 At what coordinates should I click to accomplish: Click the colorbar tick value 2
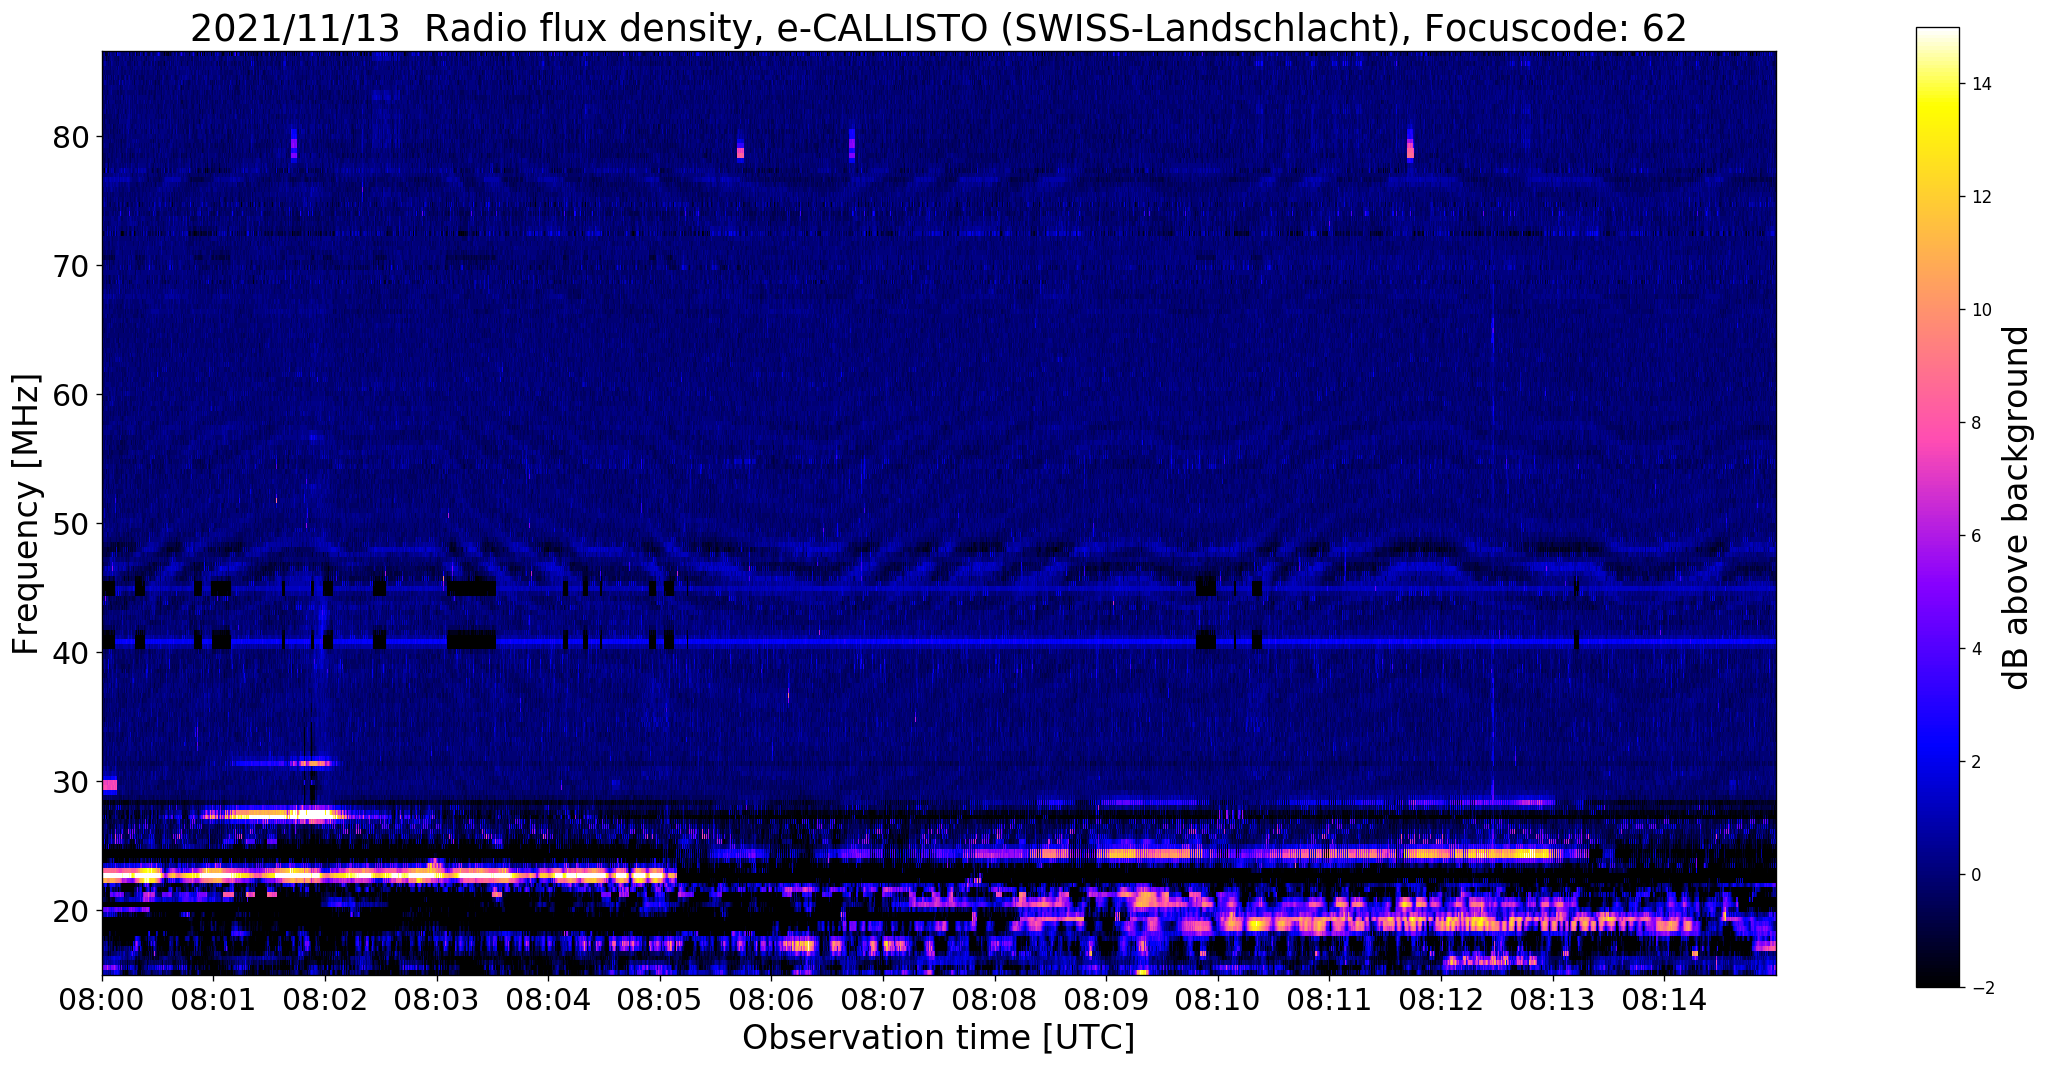[x=1974, y=762]
